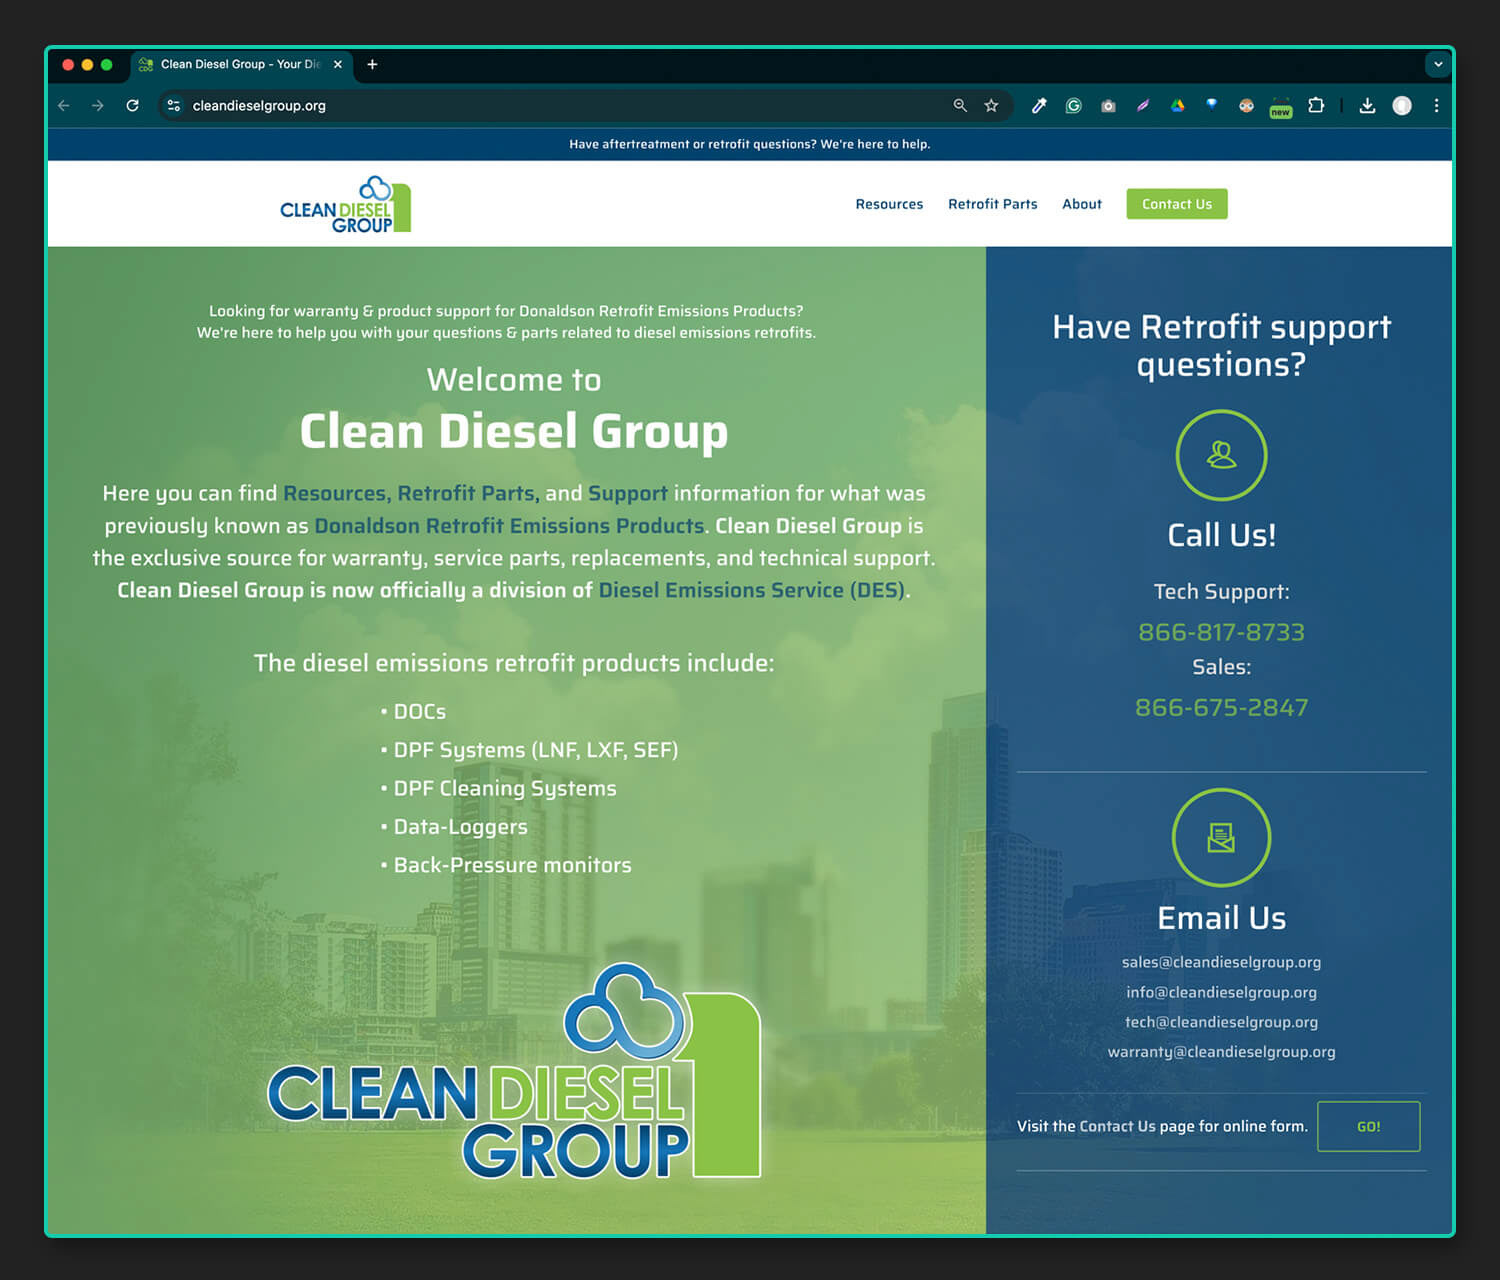
Task: Click the blue gem extension icon
Action: 1212,104
